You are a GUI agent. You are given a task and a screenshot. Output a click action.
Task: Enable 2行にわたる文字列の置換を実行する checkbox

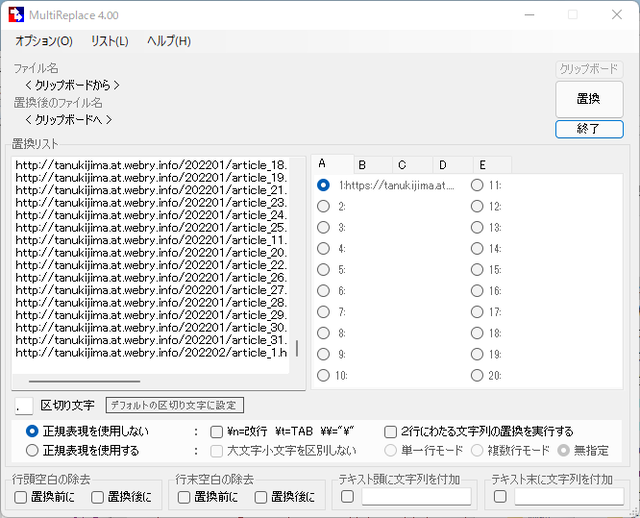pyautogui.click(x=391, y=432)
